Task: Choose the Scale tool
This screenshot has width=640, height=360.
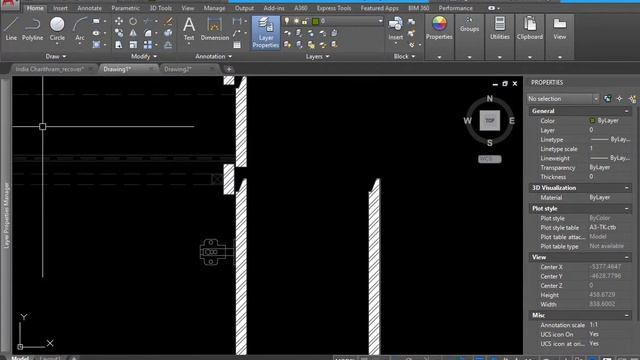Action: [133, 44]
